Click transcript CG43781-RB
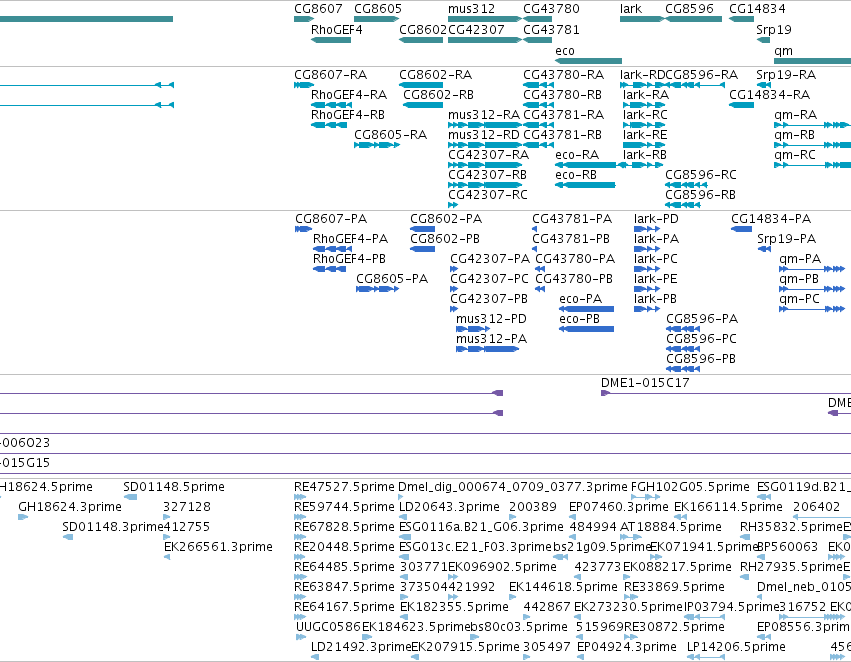Image resolution: width=851 pixels, height=662 pixels. 538,145
